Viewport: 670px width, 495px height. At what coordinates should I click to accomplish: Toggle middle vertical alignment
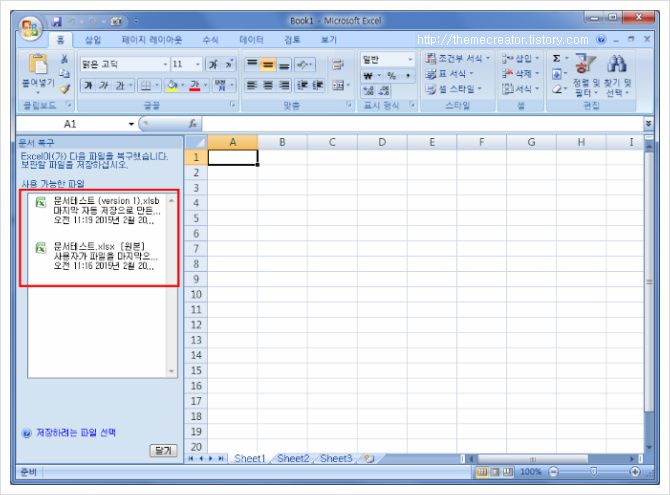tap(268, 64)
